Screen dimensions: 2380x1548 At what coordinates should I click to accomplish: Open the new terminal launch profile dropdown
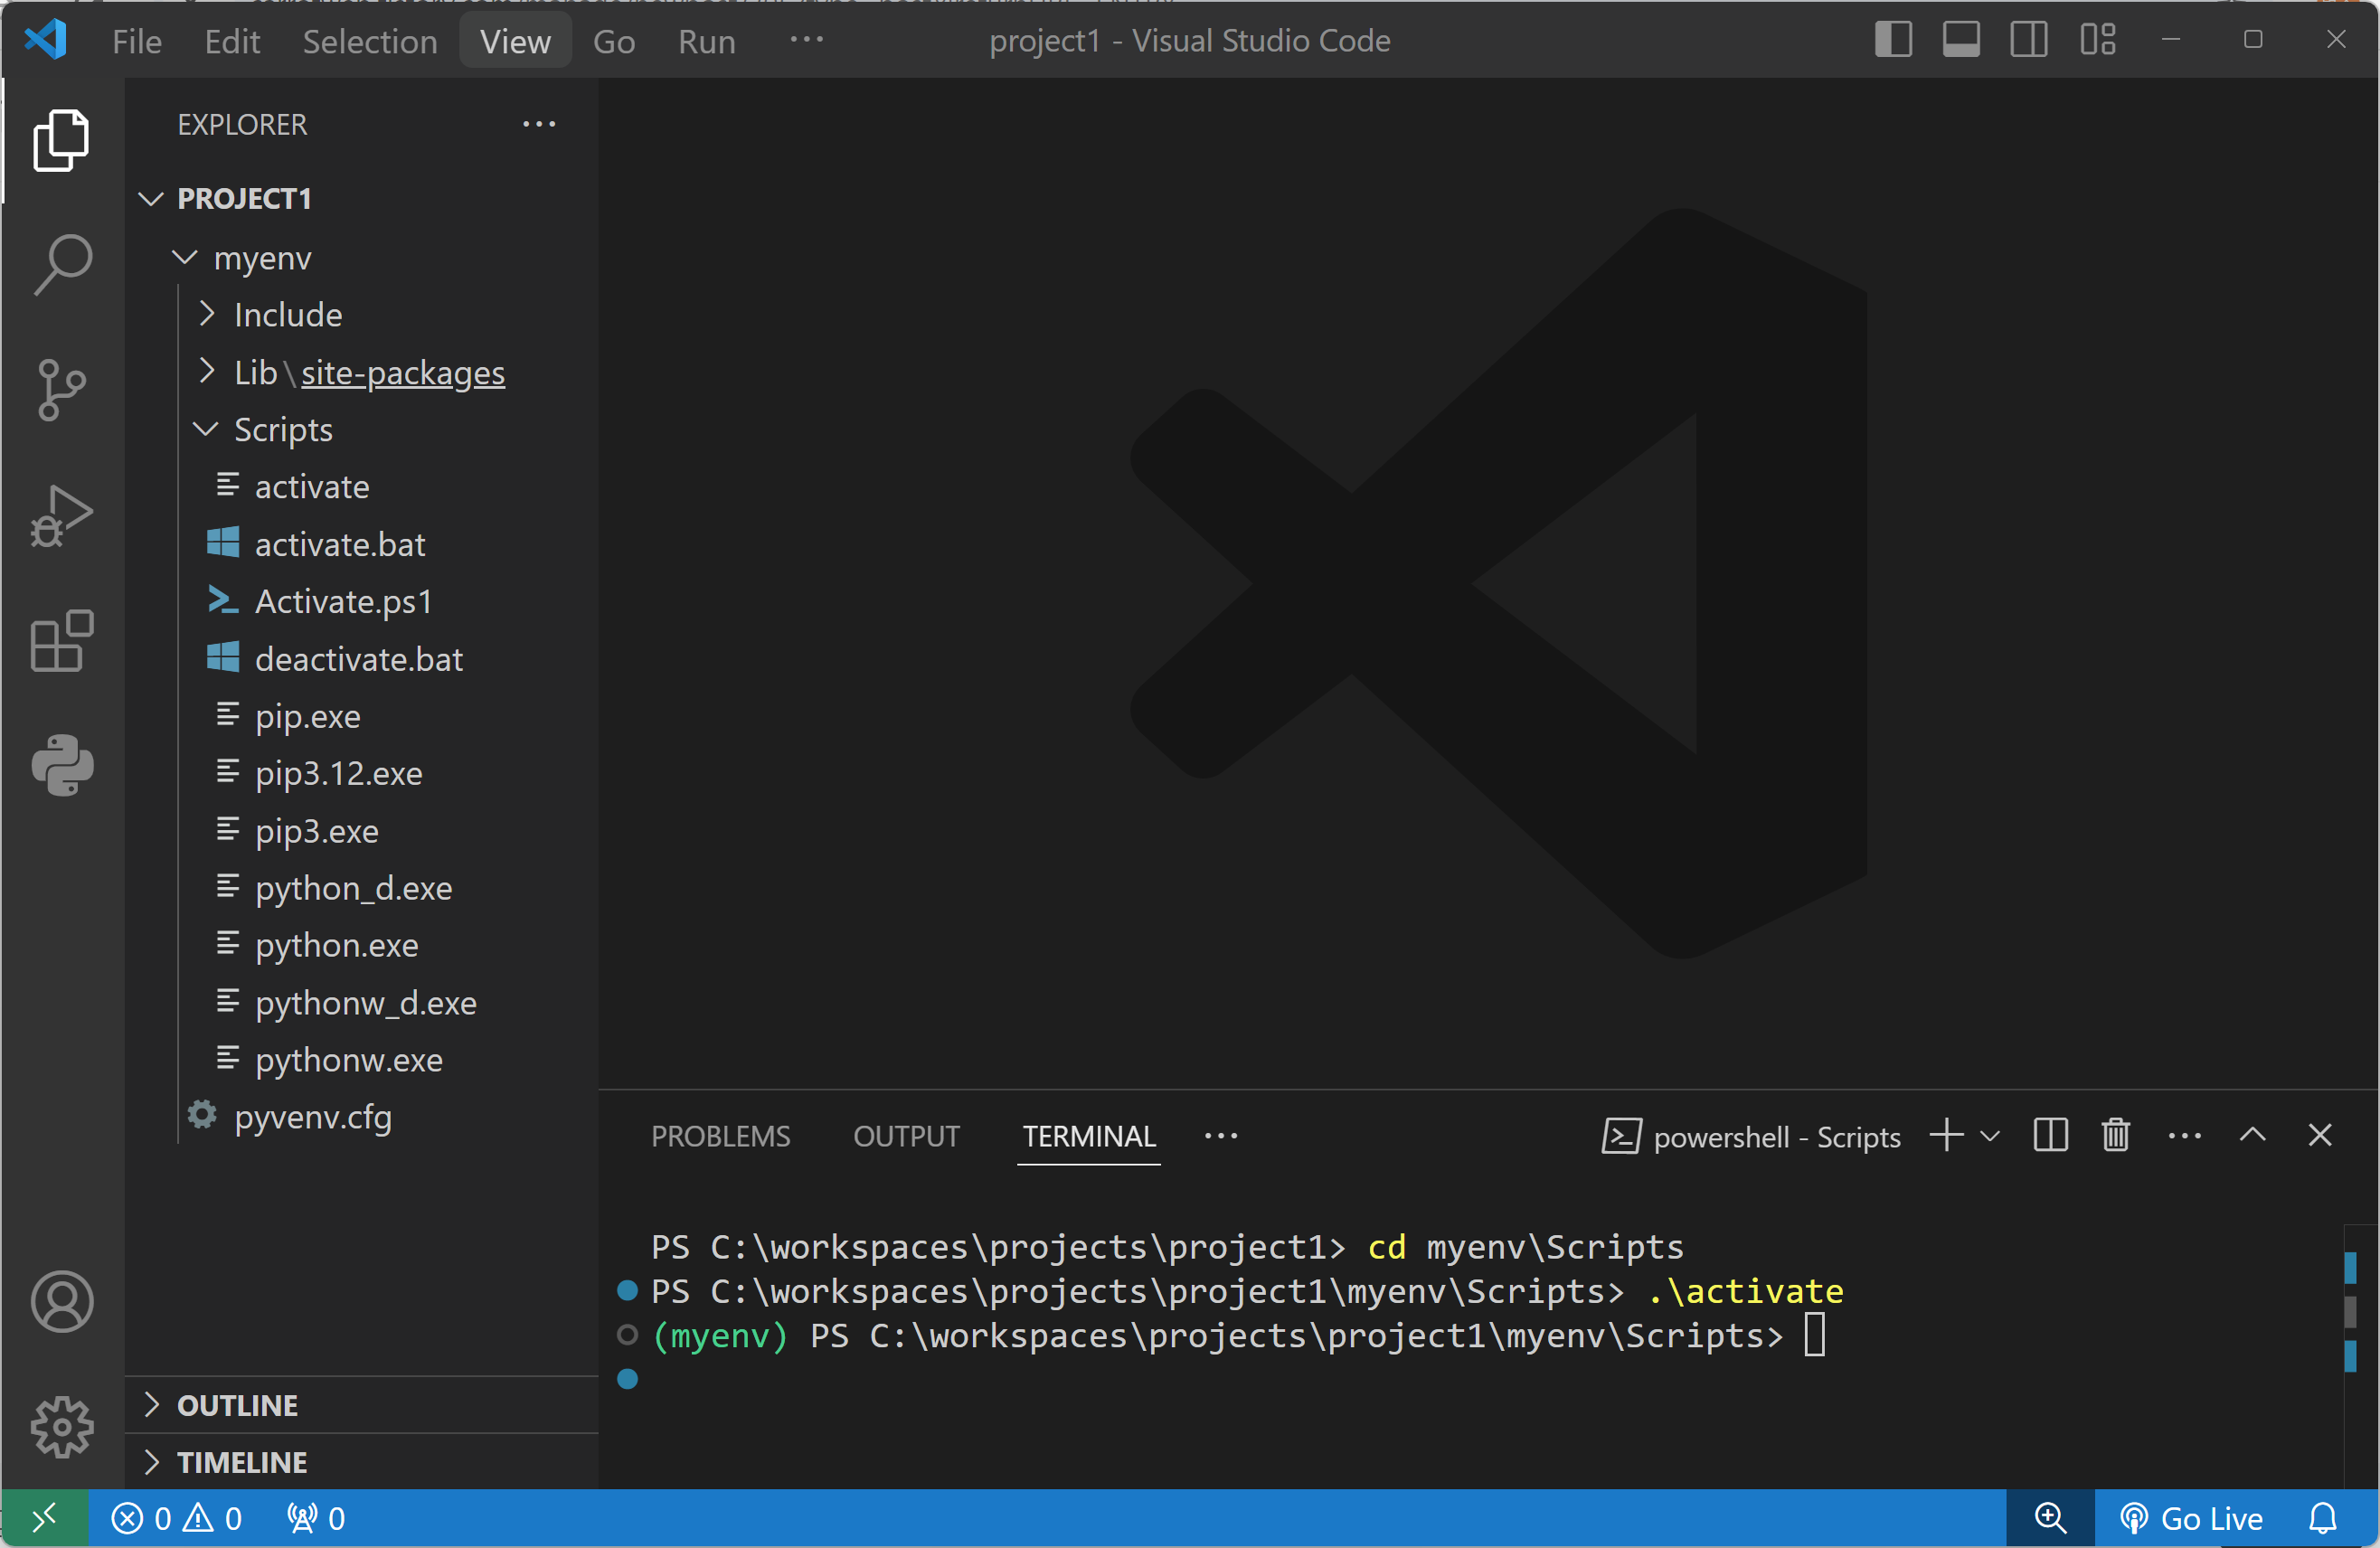[1990, 1136]
